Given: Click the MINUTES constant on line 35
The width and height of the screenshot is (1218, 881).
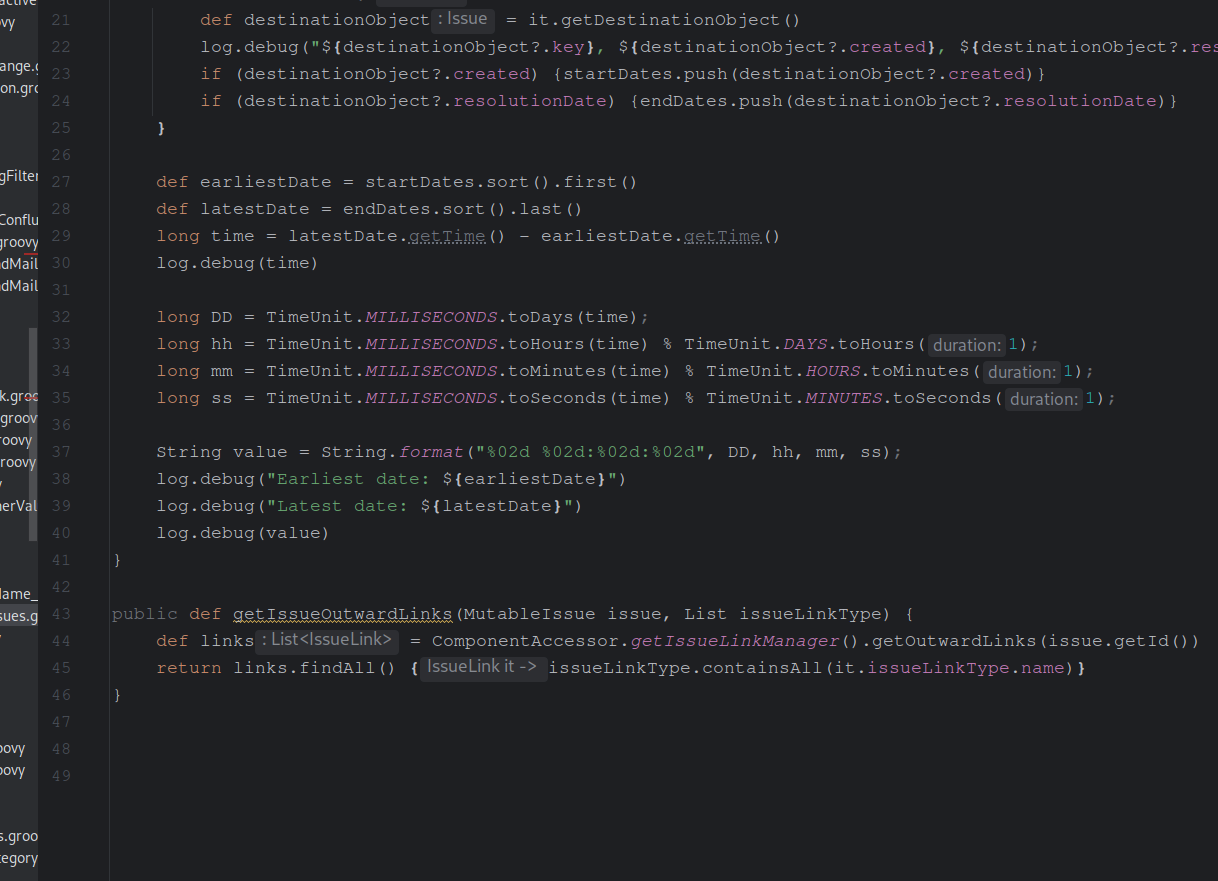Looking at the screenshot, I should (x=844, y=398).
